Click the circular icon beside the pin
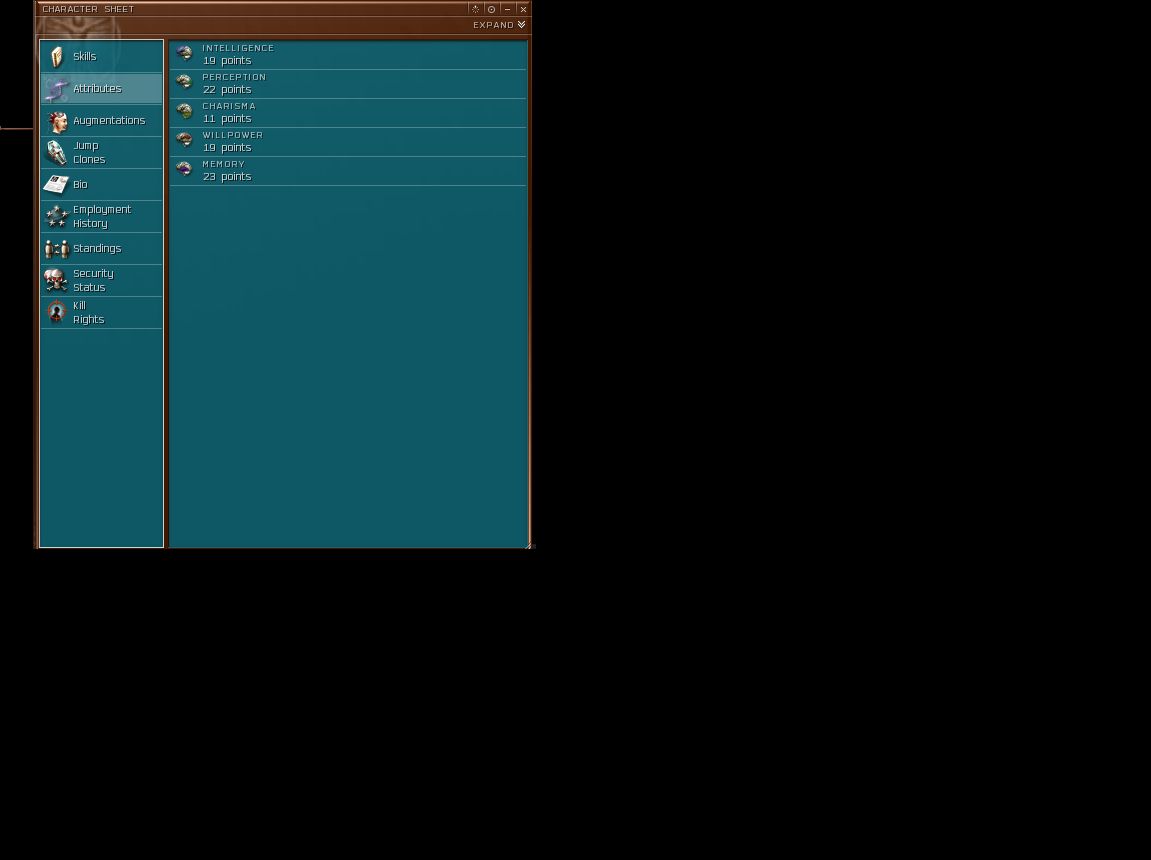The width and height of the screenshot is (1151, 860). 492,10
